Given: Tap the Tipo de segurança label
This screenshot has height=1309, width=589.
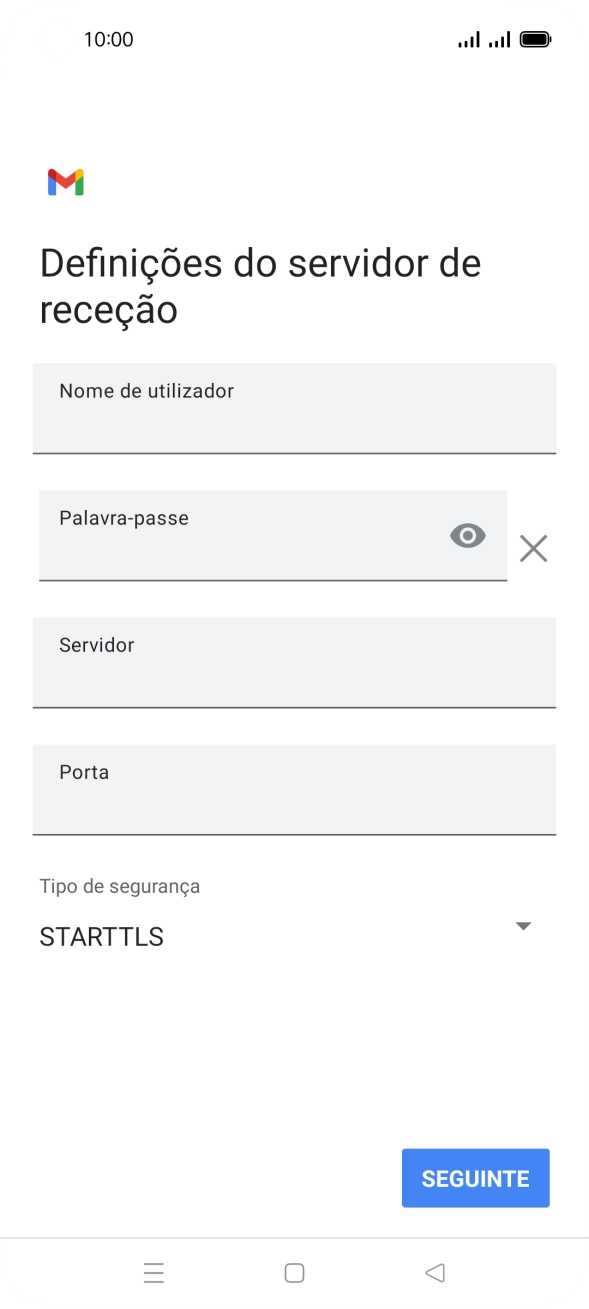Looking at the screenshot, I should (119, 886).
